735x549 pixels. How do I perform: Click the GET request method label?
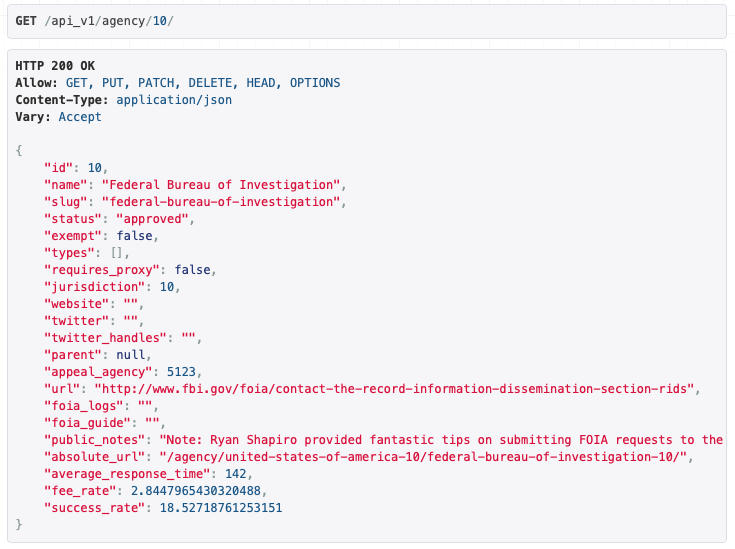(x=26, y=21)
